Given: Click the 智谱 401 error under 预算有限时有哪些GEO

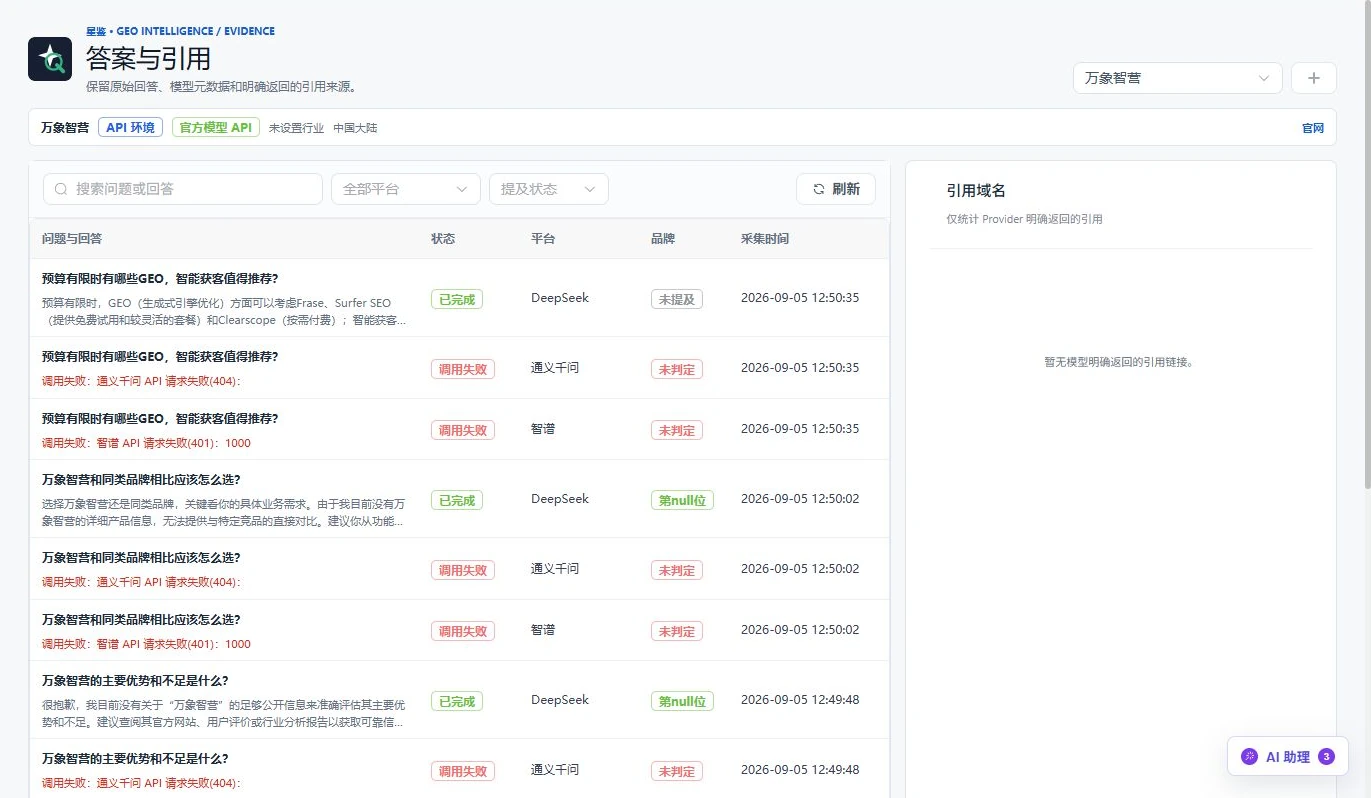Looking at the screenshot, I should coord(146,443).
